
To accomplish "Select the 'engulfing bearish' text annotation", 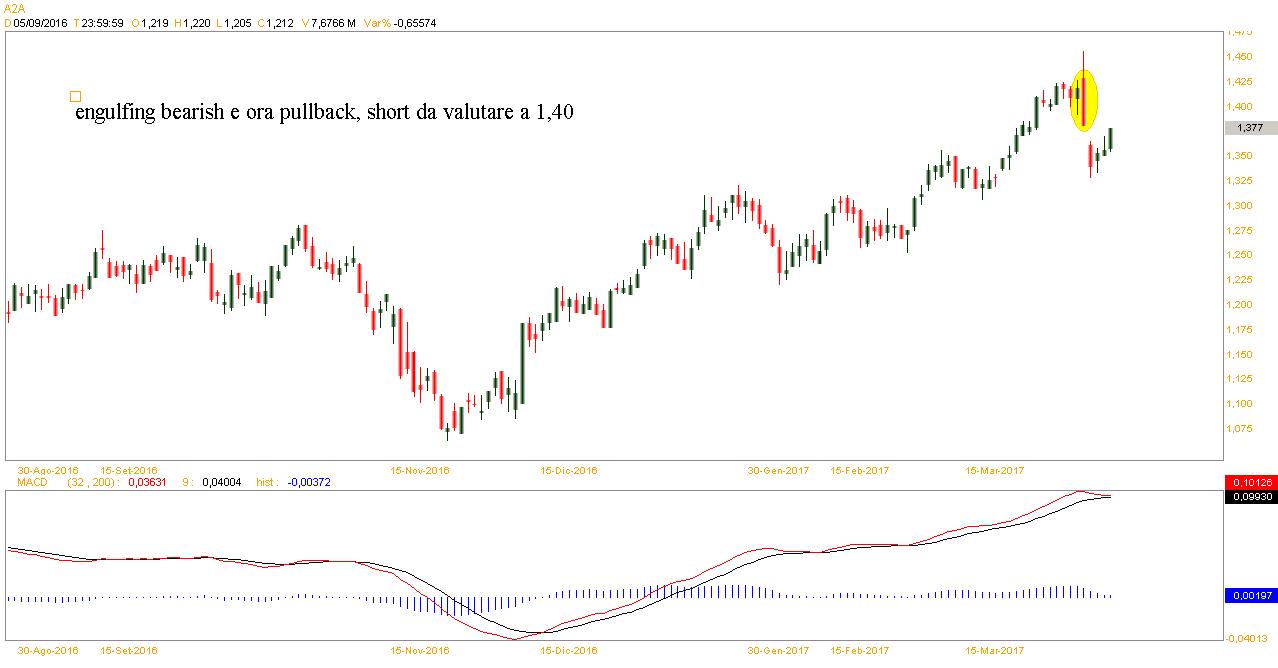I will [x=323, y=113].
